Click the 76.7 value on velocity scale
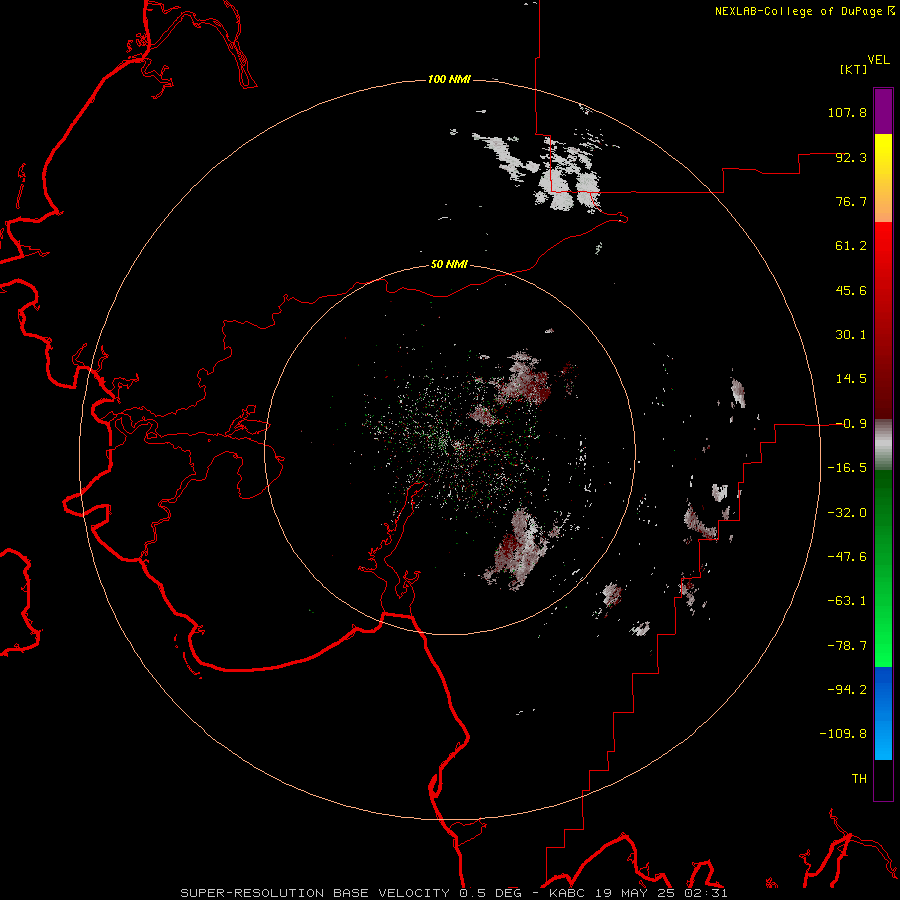The height and width of the screenshot is (900, 900). (x=851, y=201)
